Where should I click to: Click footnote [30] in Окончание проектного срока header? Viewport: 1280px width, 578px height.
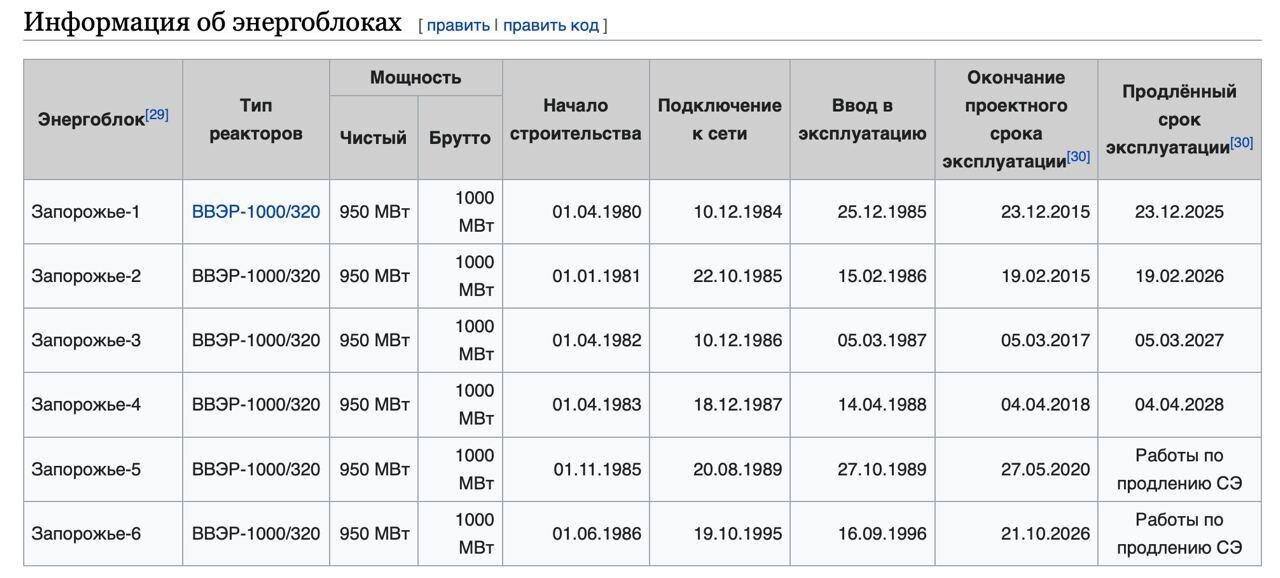pyautogui.click(x=1078, y=157)
